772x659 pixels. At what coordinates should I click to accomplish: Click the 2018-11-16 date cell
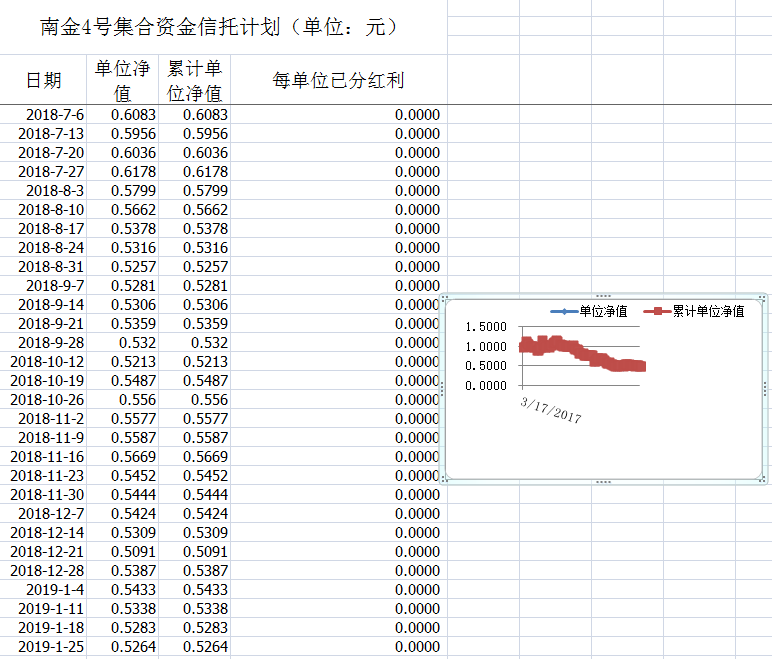[43, 457]
